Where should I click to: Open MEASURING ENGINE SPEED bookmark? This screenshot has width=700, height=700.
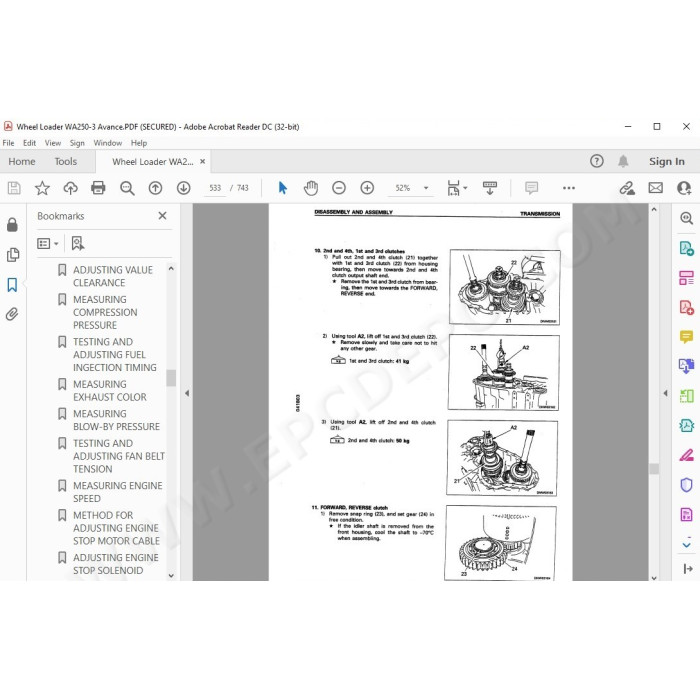[118, 492]
